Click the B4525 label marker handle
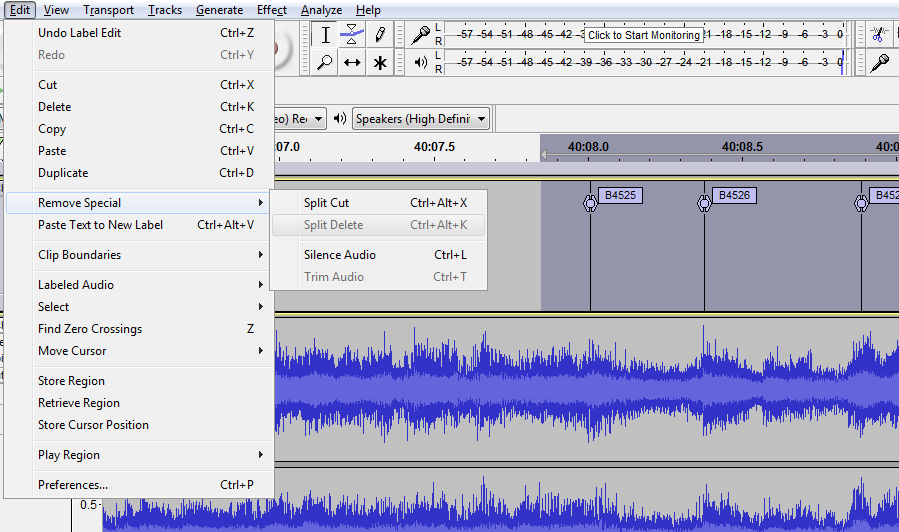 [x=590, y=203]
